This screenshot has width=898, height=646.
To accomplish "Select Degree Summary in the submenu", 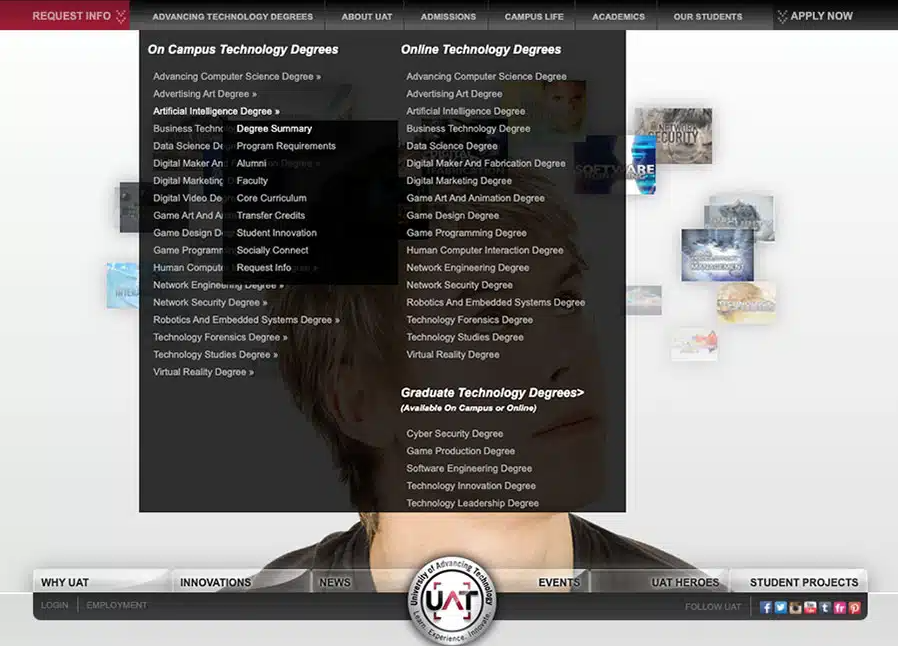I will pos(274,129).
